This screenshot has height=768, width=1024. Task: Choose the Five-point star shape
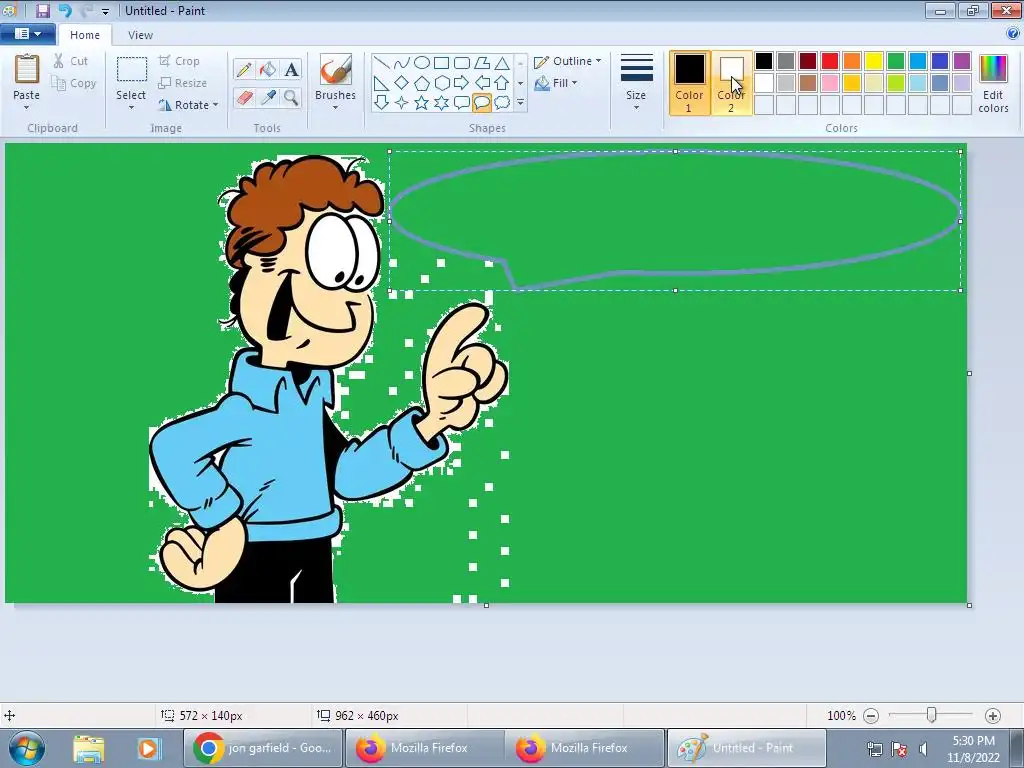tap(422, 103)
